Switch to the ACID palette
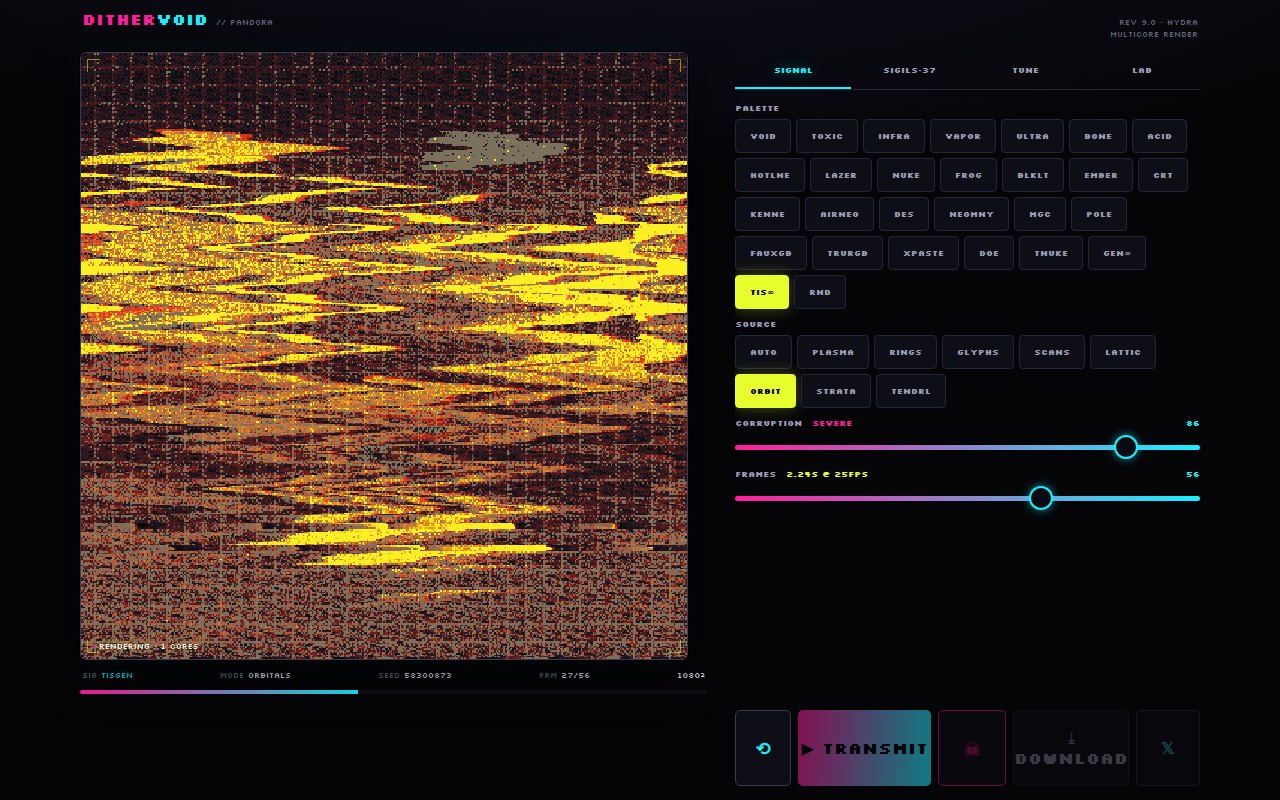This screenshot has height=800, width=1280. (1160, 136)
